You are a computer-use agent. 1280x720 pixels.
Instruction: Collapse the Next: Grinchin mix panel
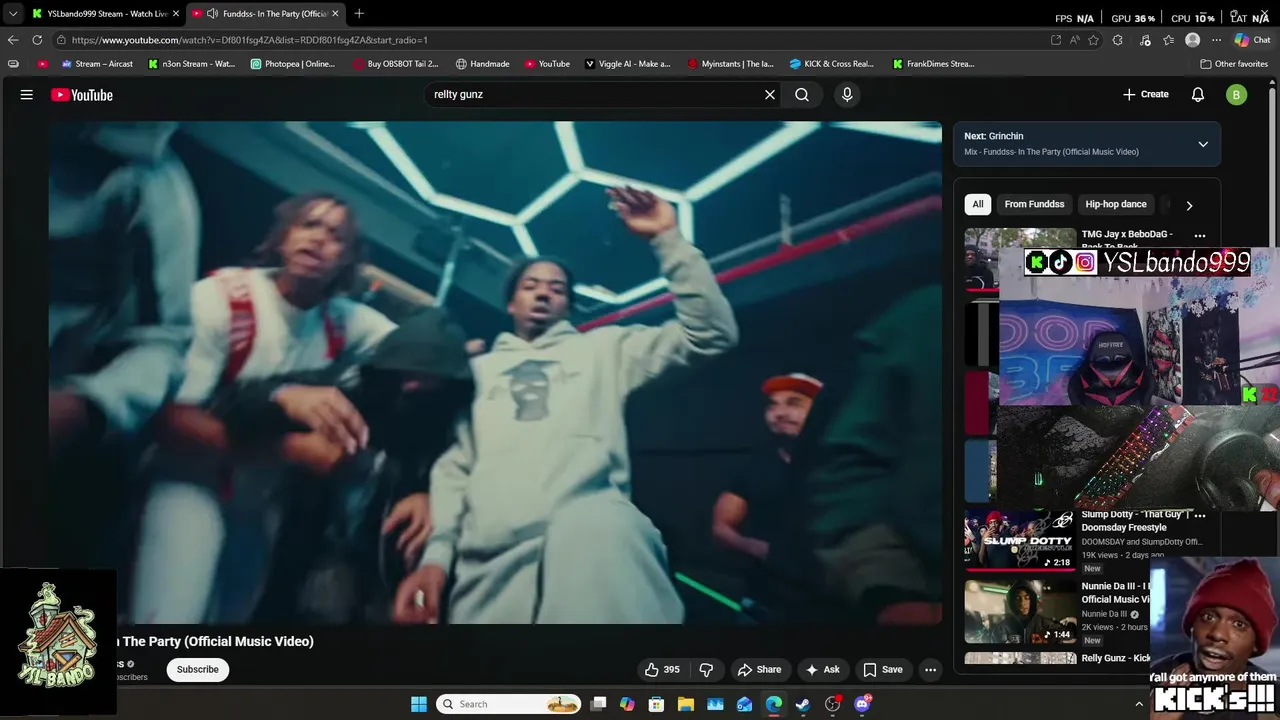(x=1203, y=144)
